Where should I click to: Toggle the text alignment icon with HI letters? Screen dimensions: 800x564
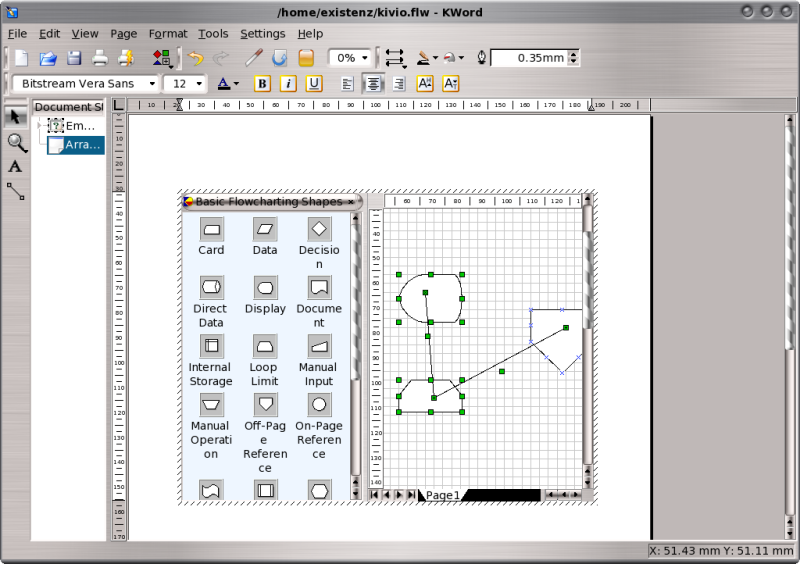pos(425,84)
